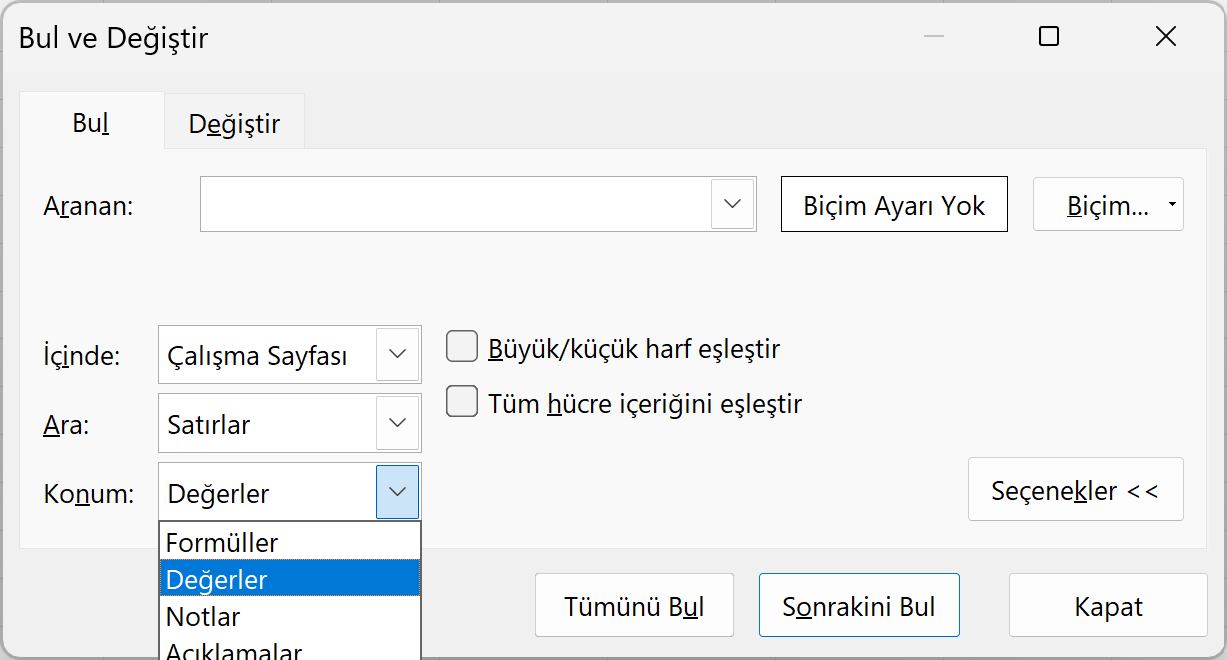This screenshot has width=1227, height=660.
Task: Click the Aranan search text field
Action: click(455, 205)
